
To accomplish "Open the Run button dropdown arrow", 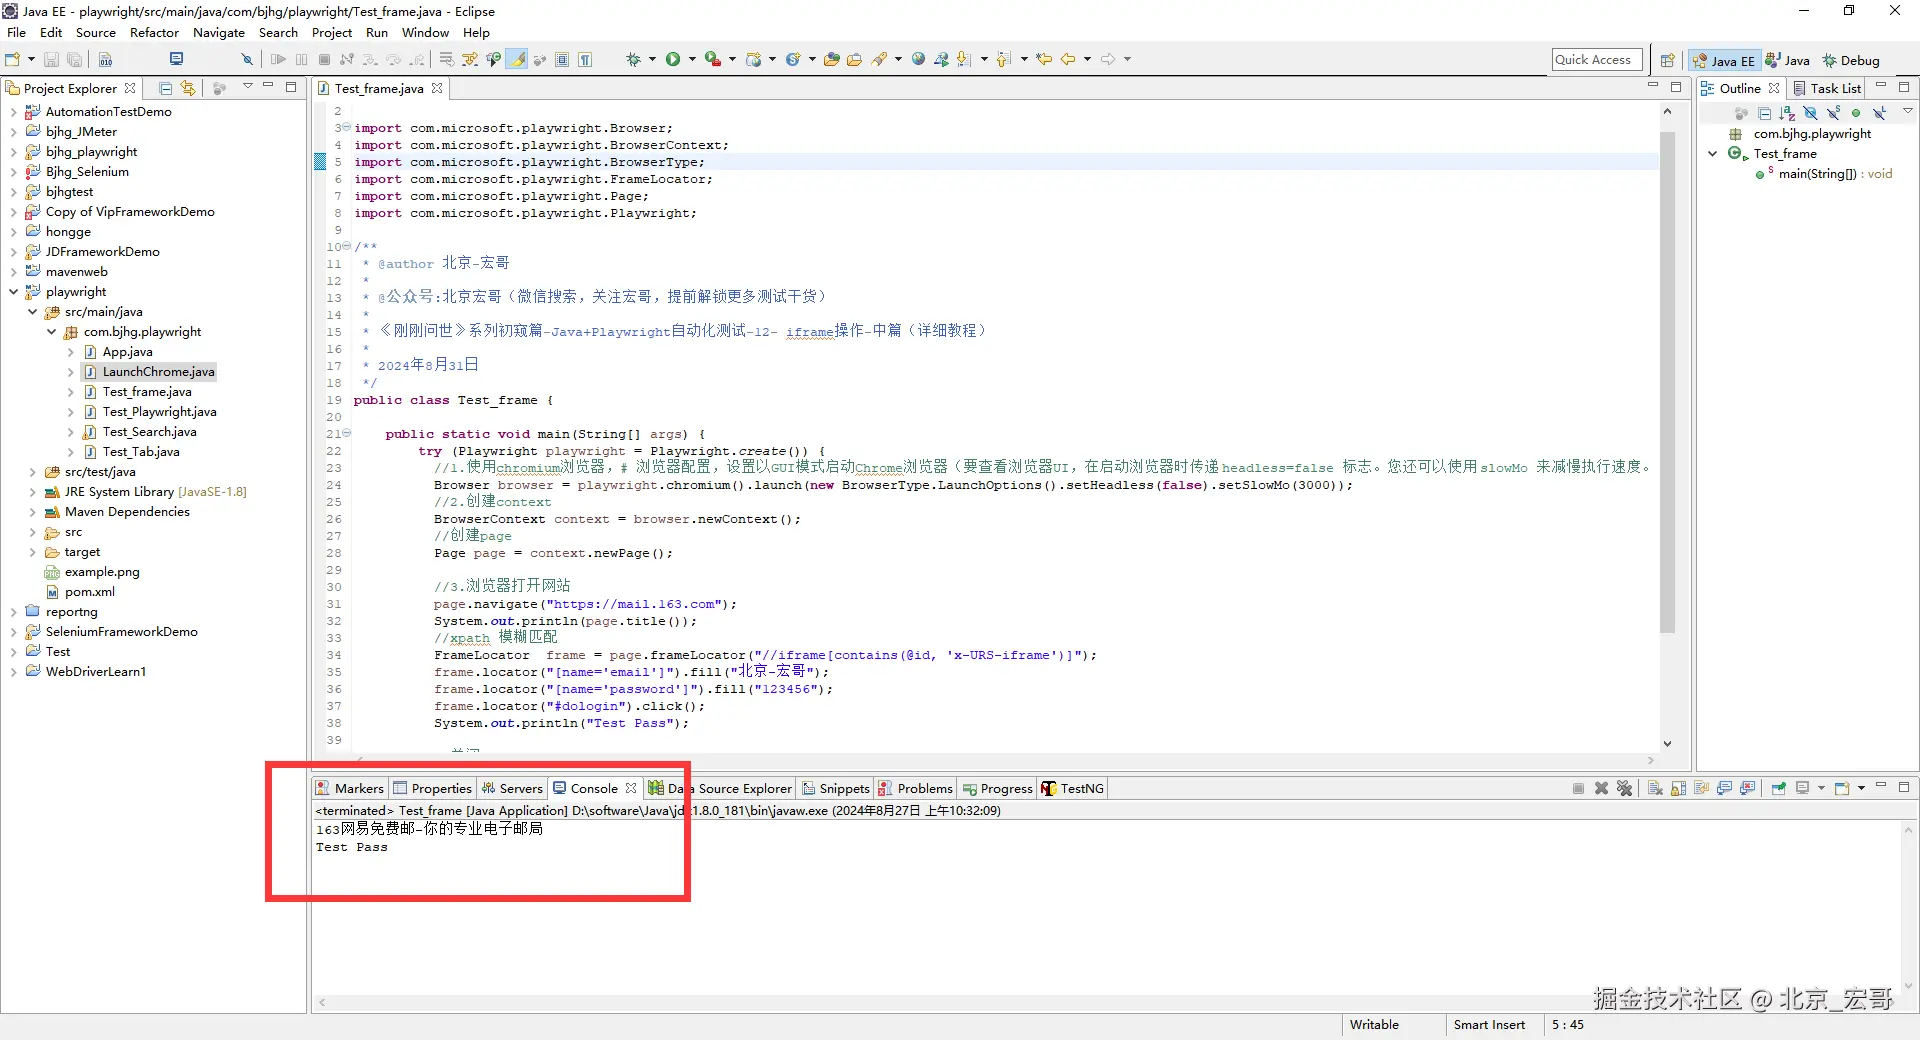I will coord(691,59).
